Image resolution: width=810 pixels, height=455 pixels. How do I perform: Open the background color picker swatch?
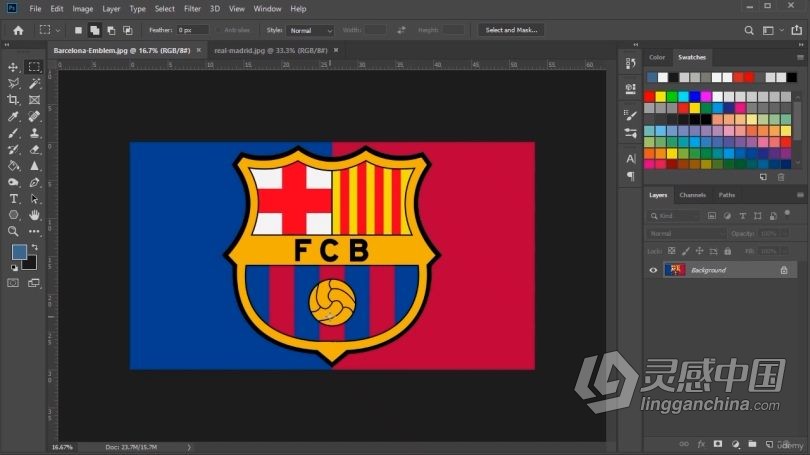click(30, 263)
